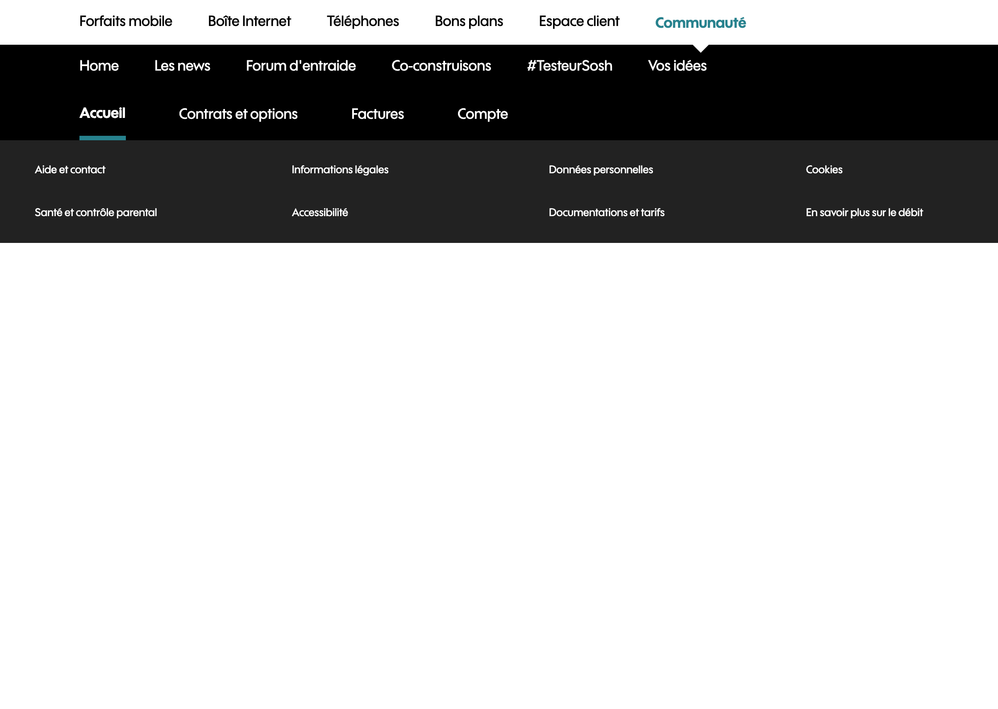Select the Compte tab

482,114
